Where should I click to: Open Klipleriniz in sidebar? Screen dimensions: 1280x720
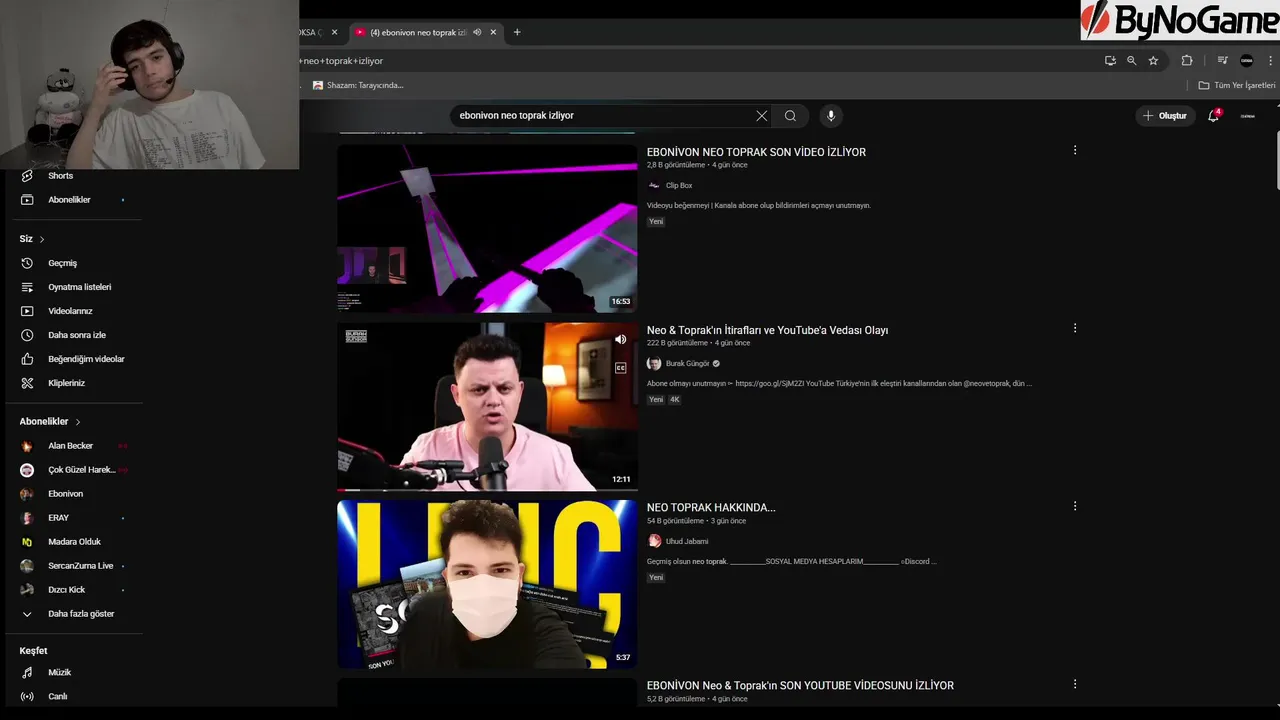point(66,383)
